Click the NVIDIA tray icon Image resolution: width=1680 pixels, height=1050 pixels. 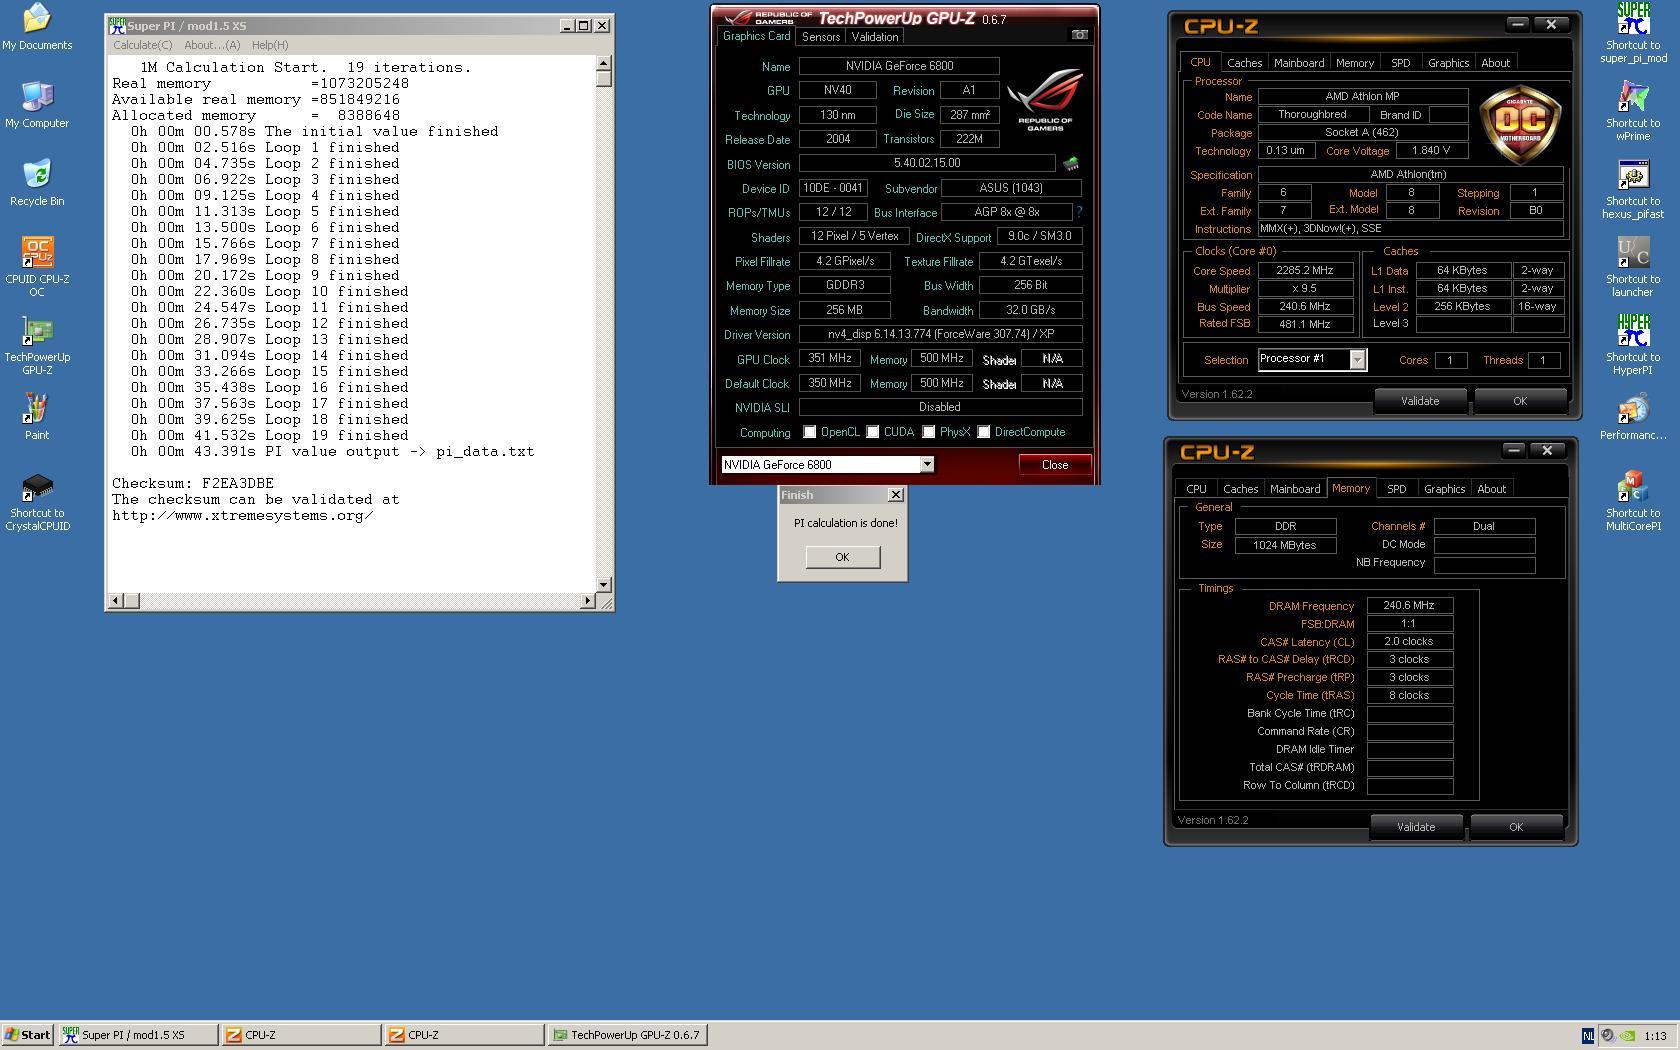[1627, 1036]
